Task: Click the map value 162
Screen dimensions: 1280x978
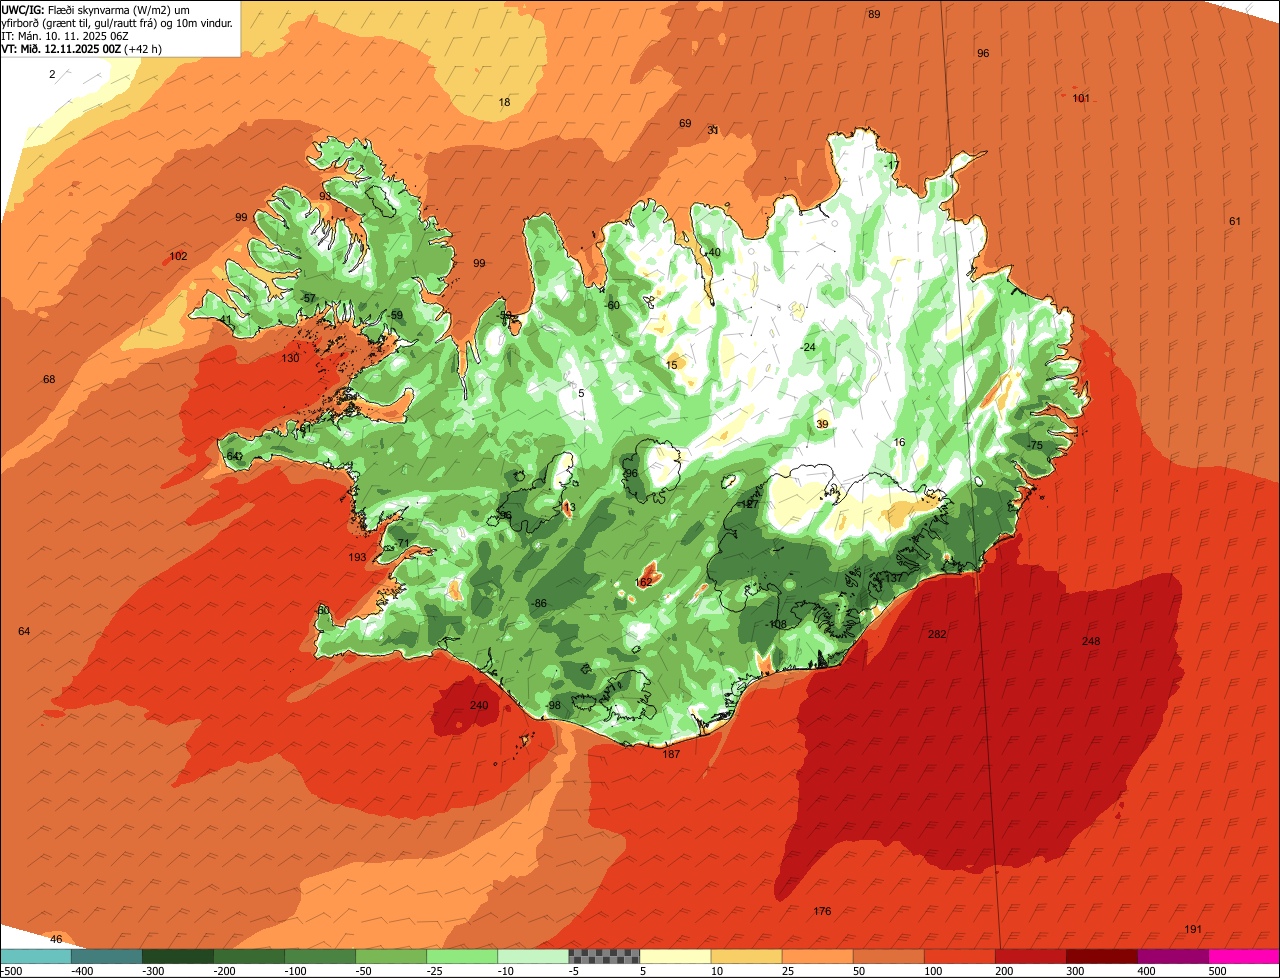Action: pos(644,582)
